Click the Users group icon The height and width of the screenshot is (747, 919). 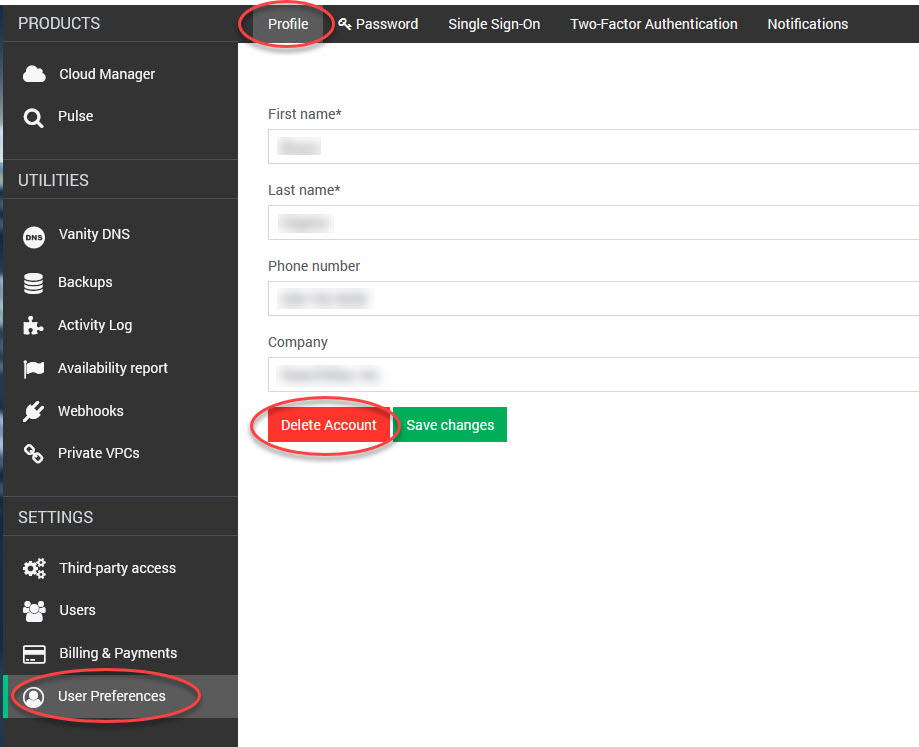34,611
